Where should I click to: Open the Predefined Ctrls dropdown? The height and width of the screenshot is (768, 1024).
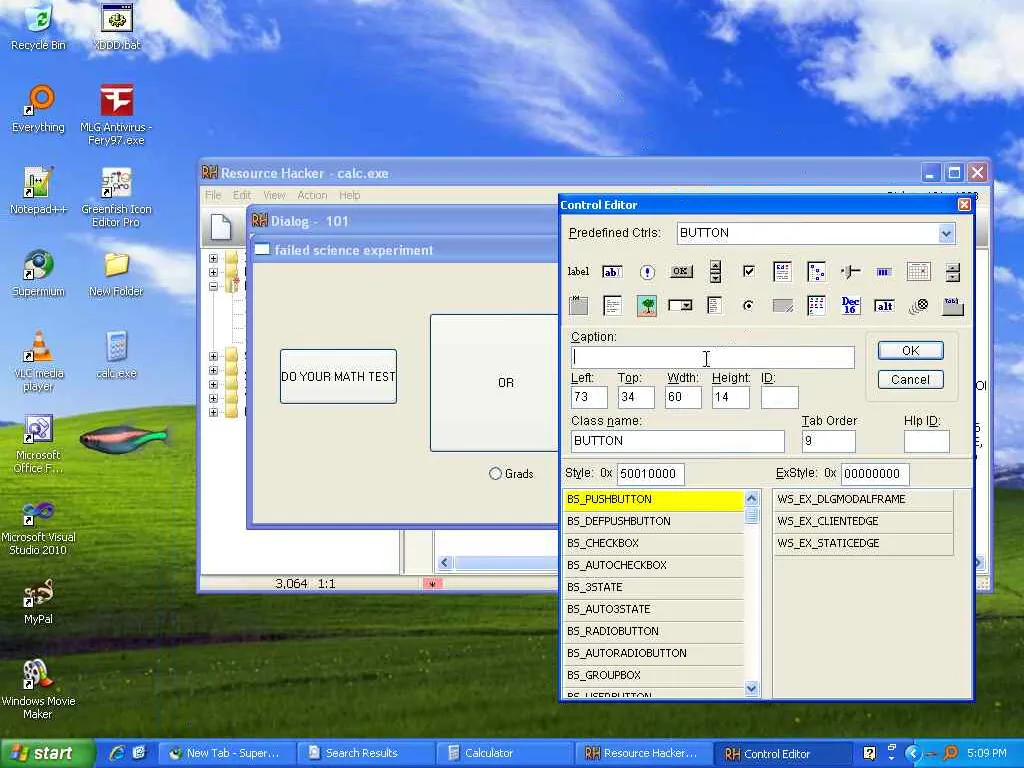(x=946, y=233)
